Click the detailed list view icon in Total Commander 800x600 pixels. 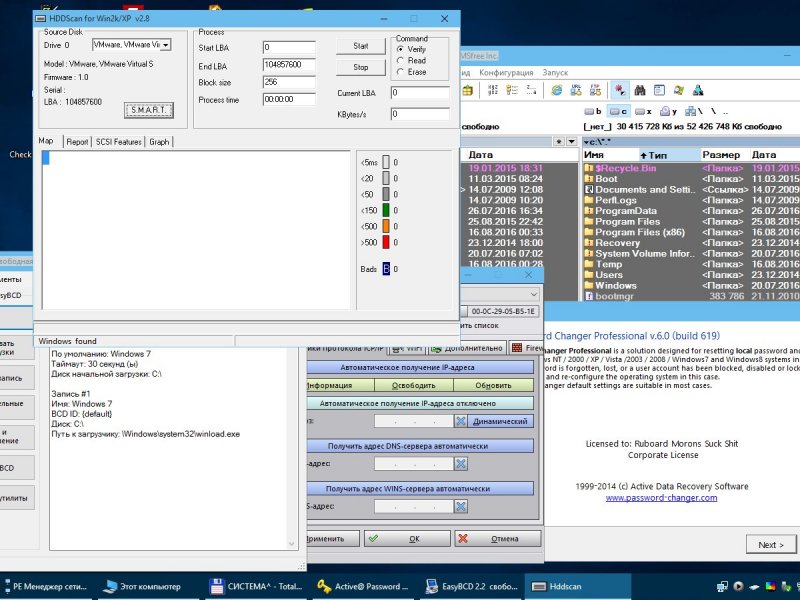click(512, 90)
